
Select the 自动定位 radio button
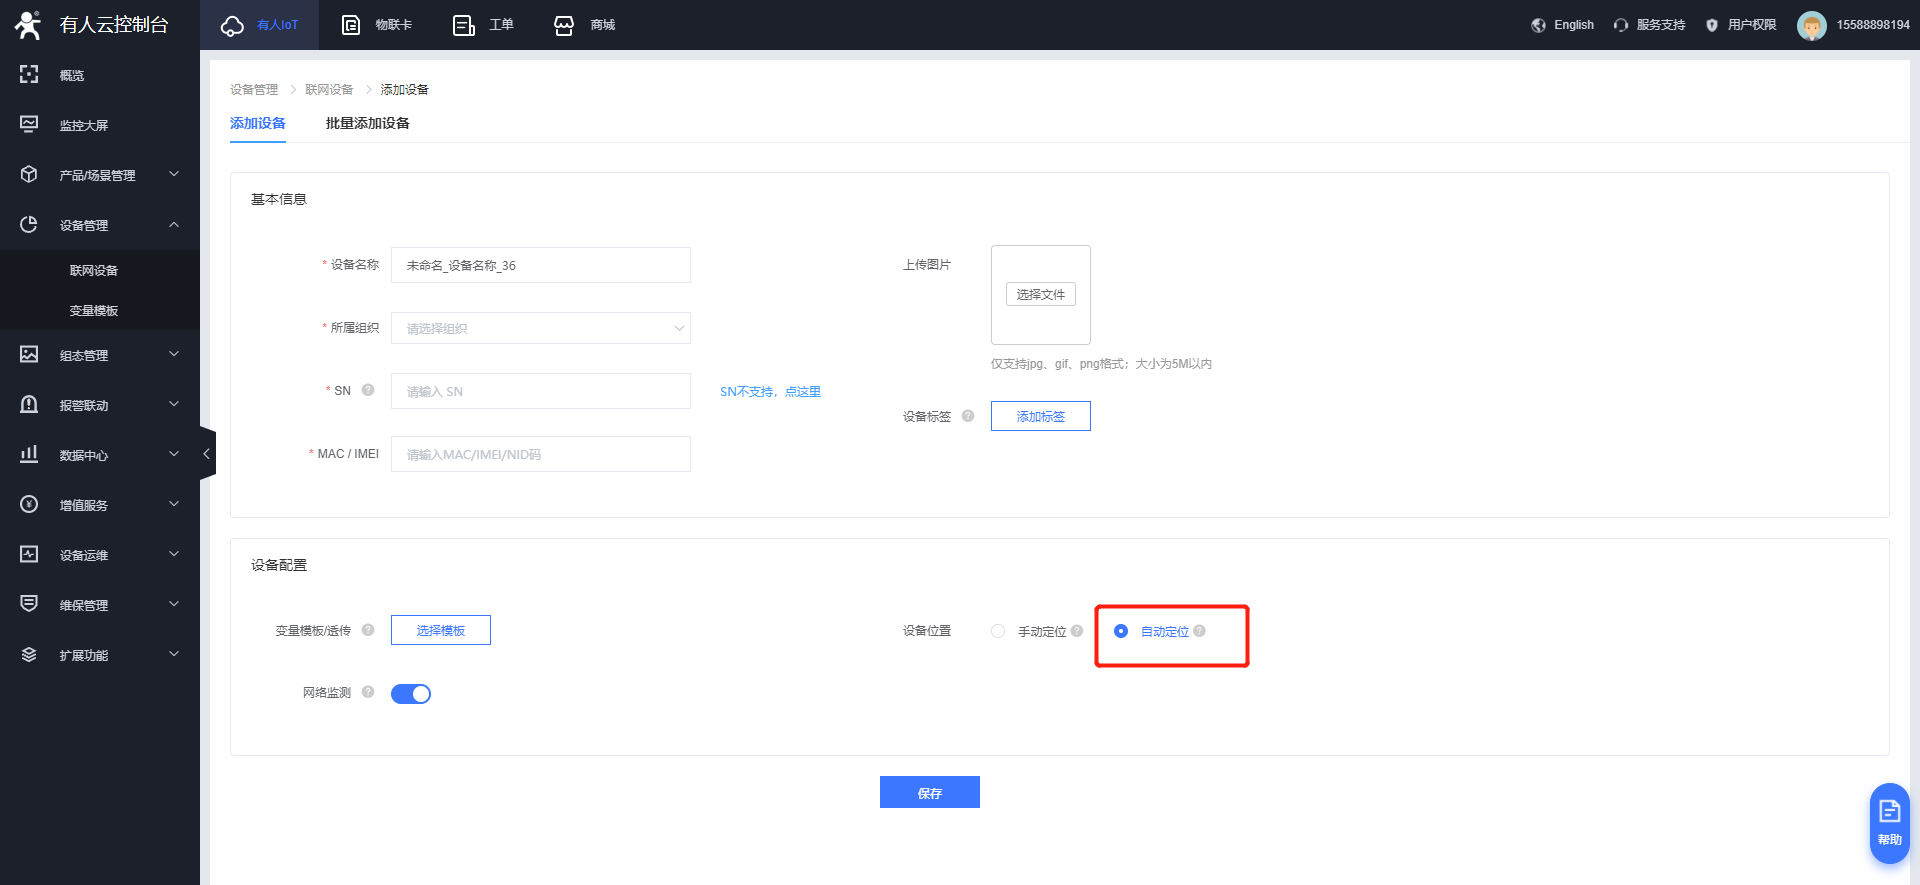point(1121,631)
